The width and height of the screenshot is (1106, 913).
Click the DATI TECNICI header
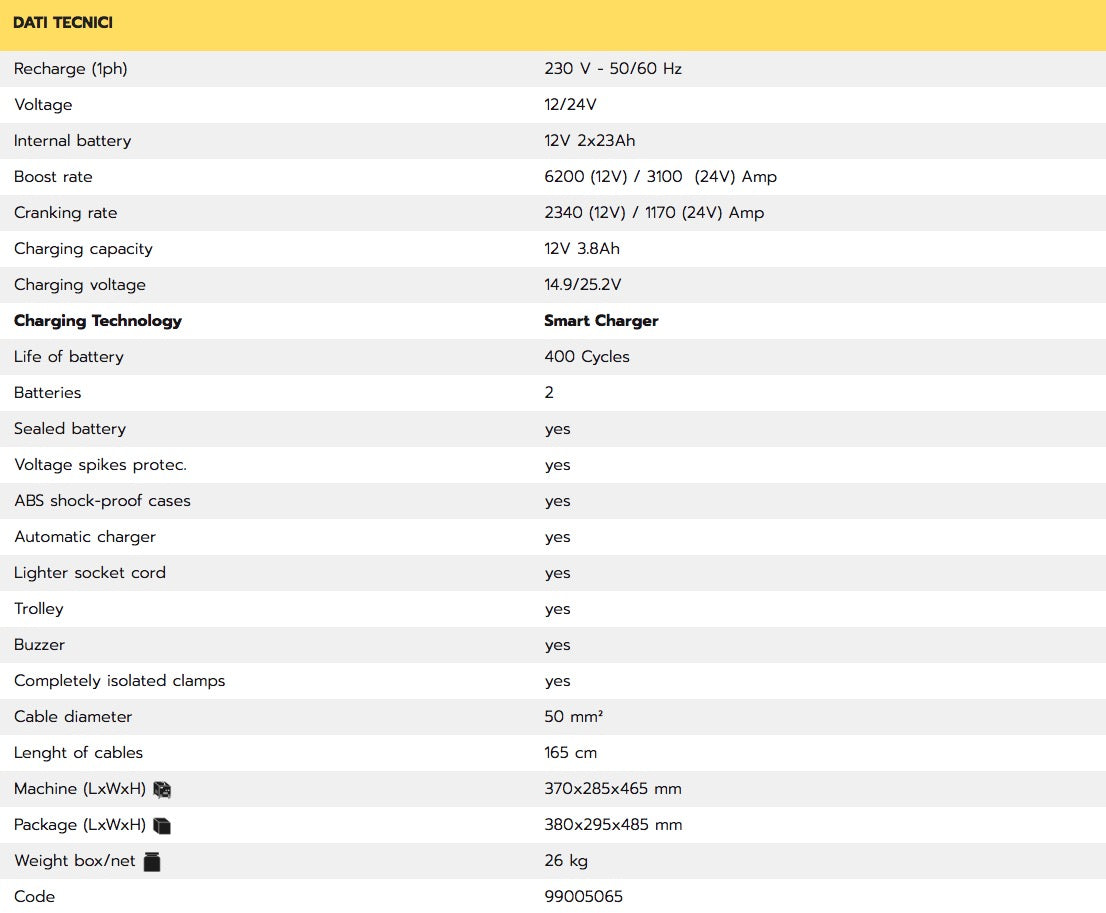tap(63, 23)
